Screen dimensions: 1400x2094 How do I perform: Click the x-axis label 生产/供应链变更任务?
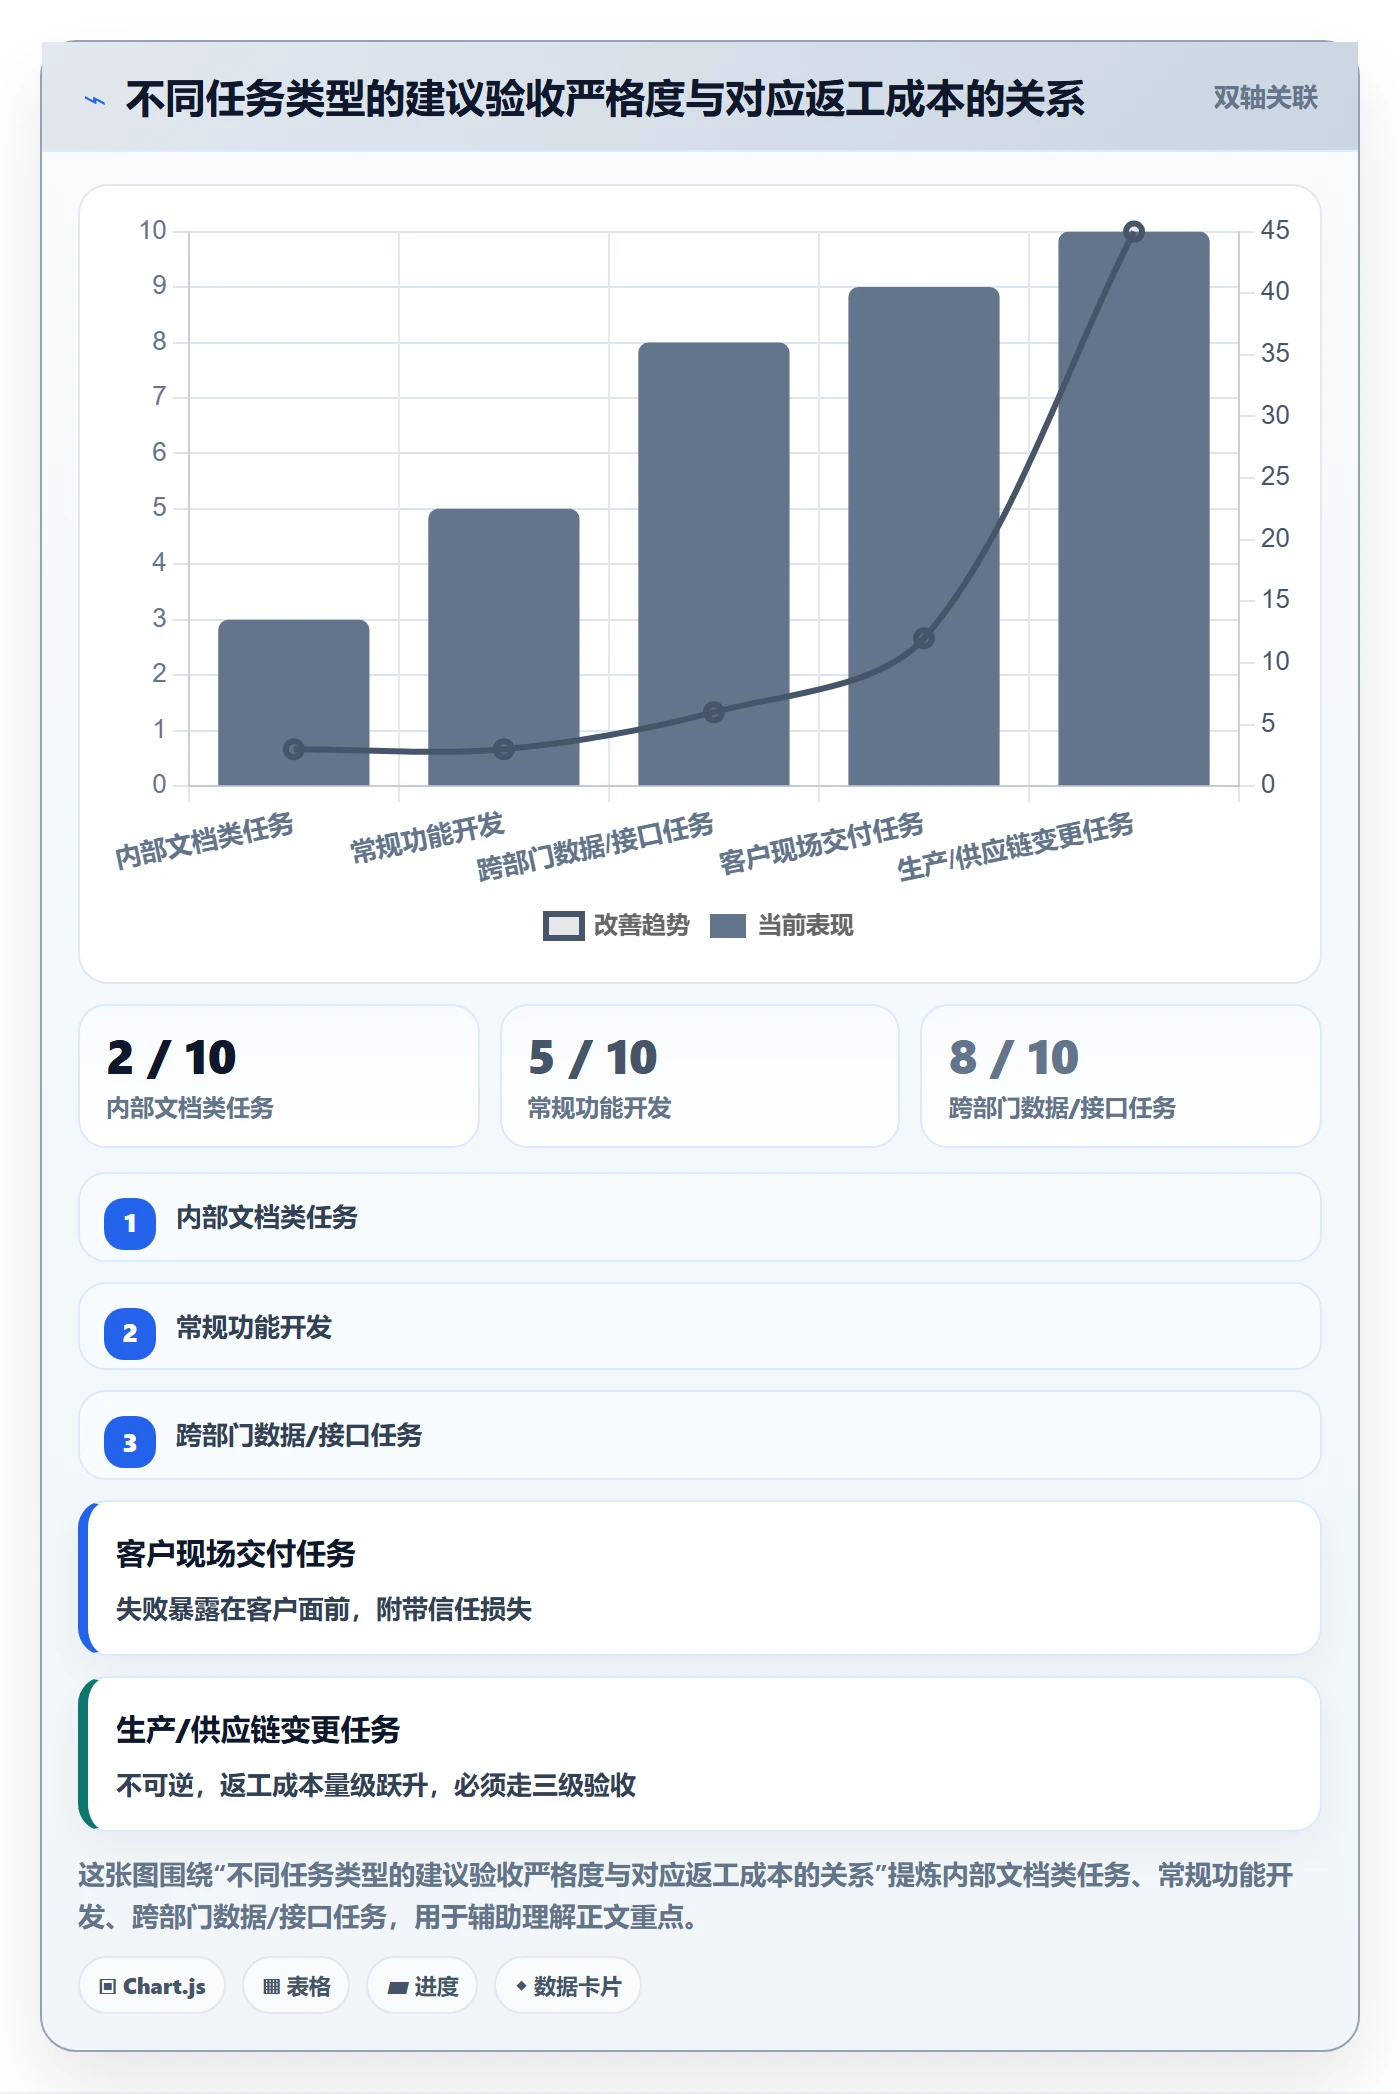pyautogui.click(x=1015, y=846)
